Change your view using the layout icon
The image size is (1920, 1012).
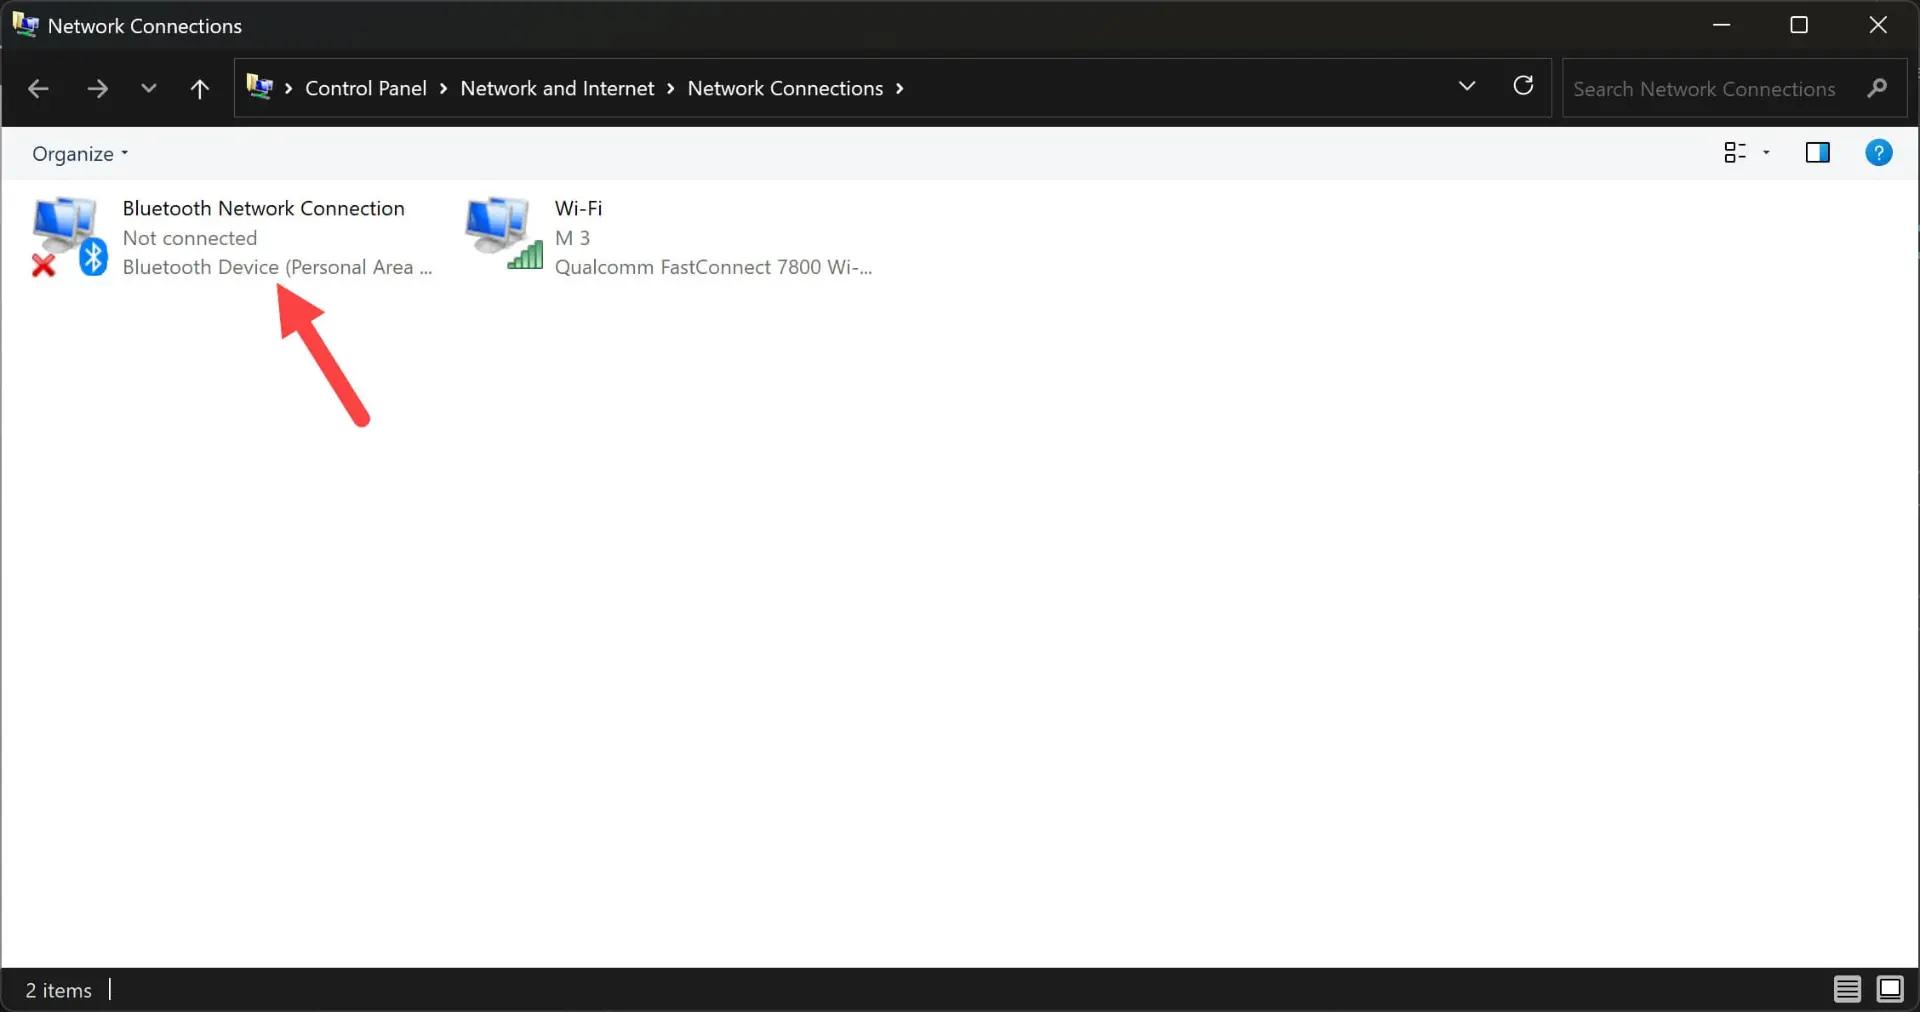pyautogui.click(x=1735, y=153)
